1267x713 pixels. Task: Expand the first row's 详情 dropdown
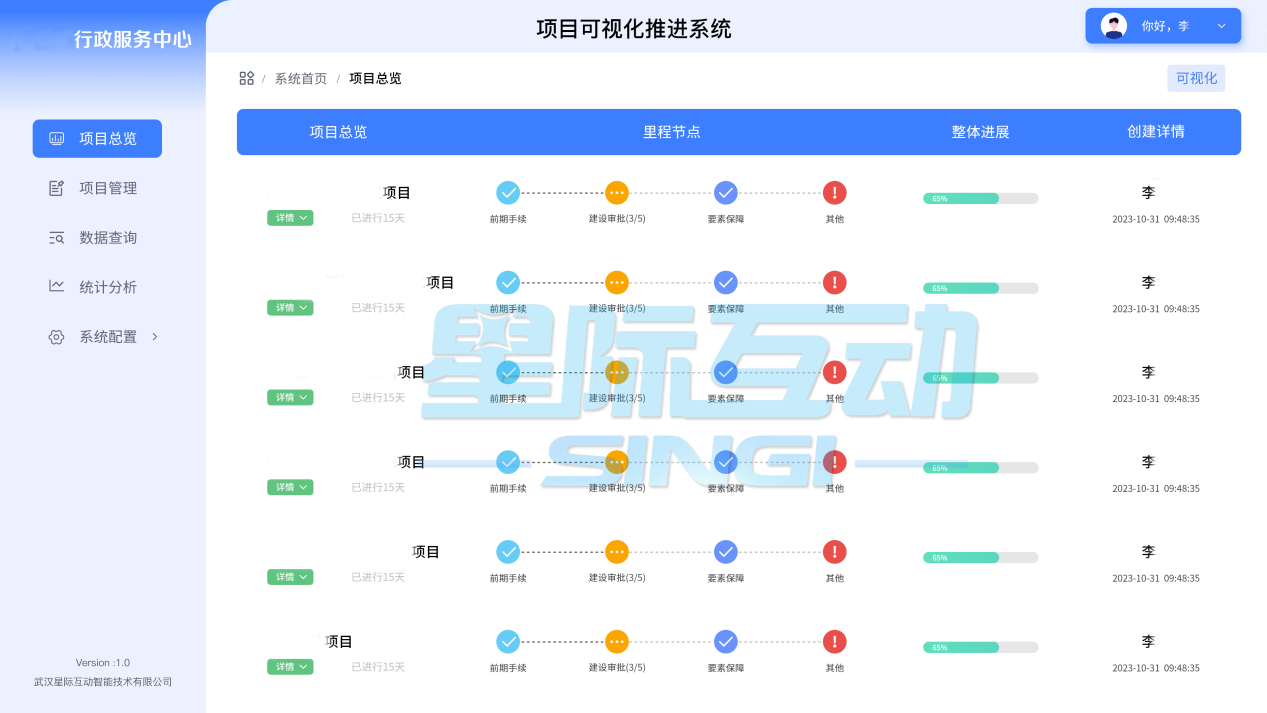pyautogui.click(x=290, y=218)
